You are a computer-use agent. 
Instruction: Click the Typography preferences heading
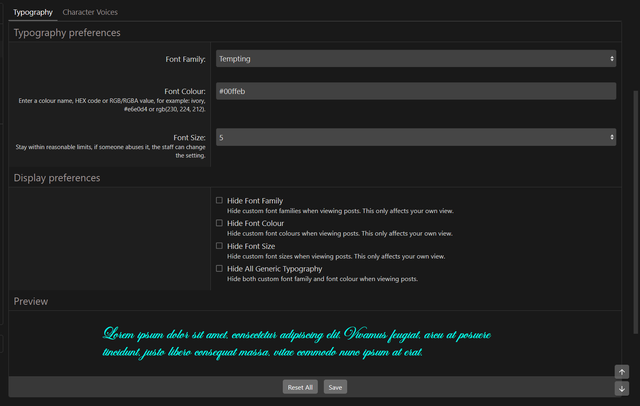pos(67,33)
